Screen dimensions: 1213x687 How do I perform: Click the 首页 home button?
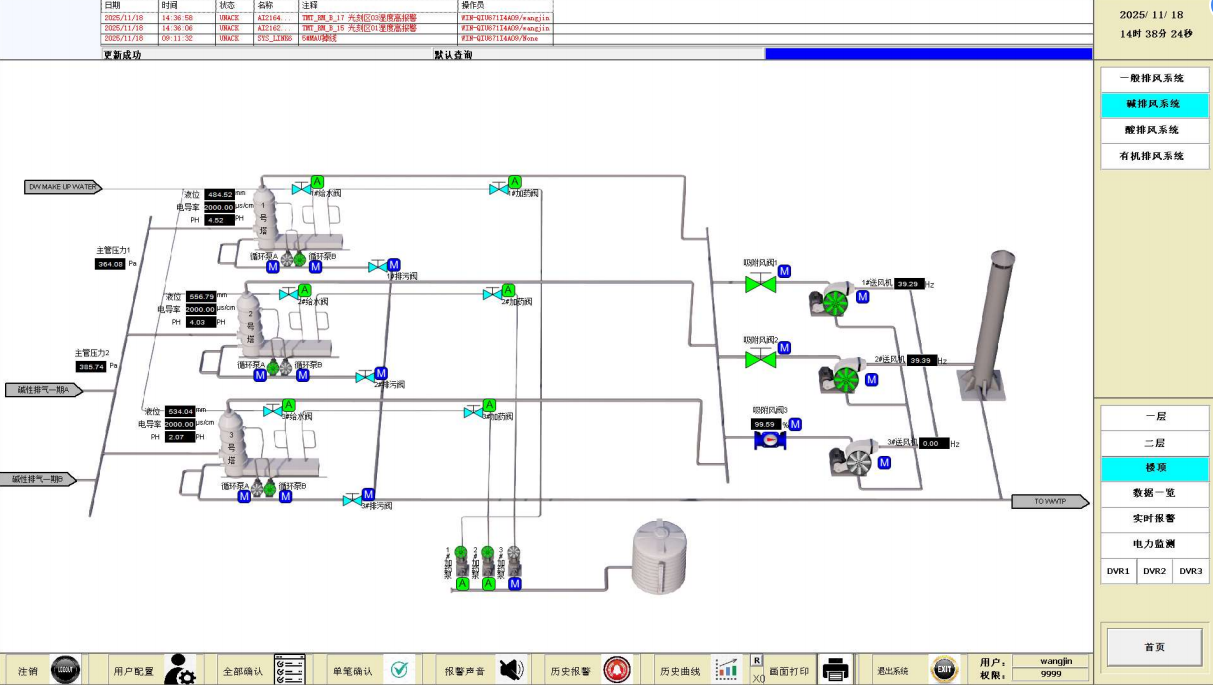tap(1153, 647)
